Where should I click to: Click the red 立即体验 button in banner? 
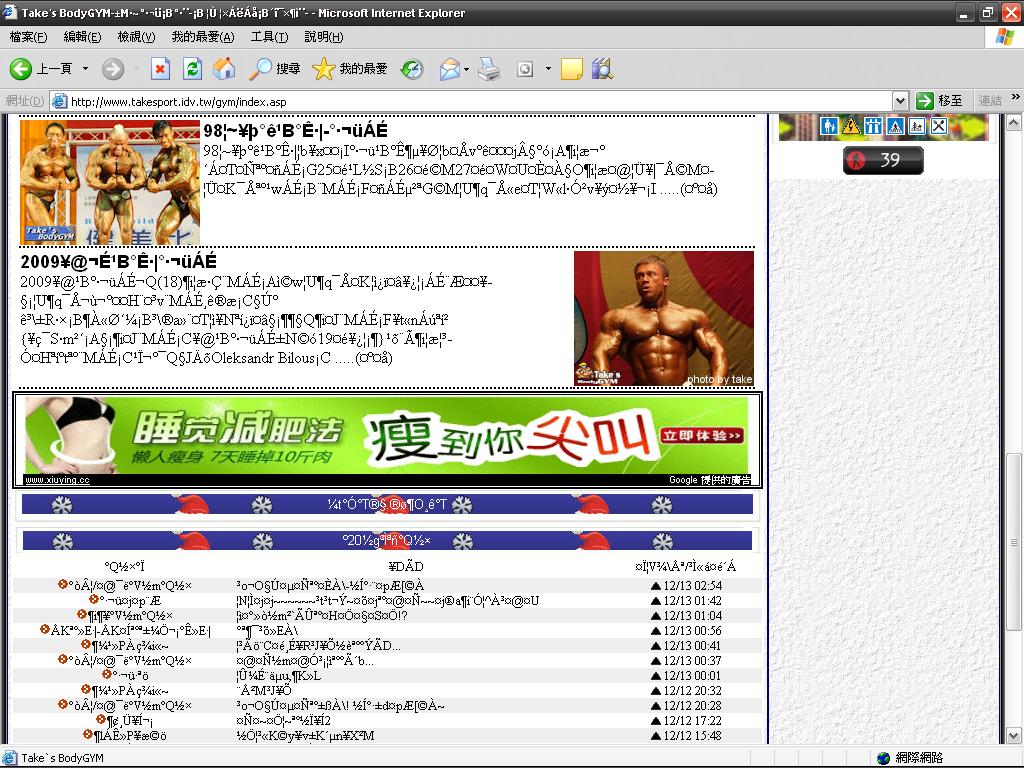pos(701,436)
